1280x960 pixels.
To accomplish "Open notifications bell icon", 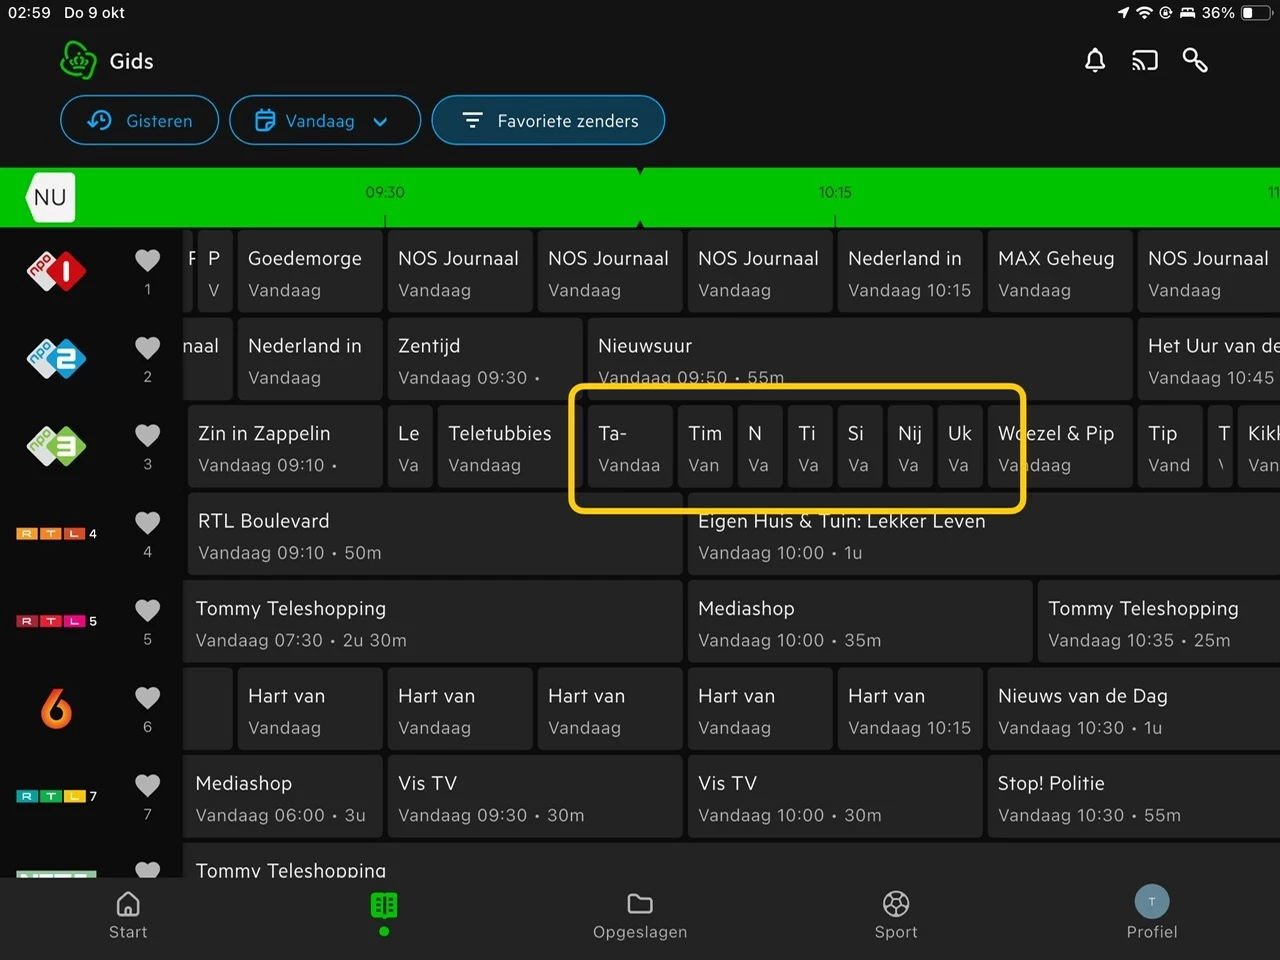I will click(1095, 61).
